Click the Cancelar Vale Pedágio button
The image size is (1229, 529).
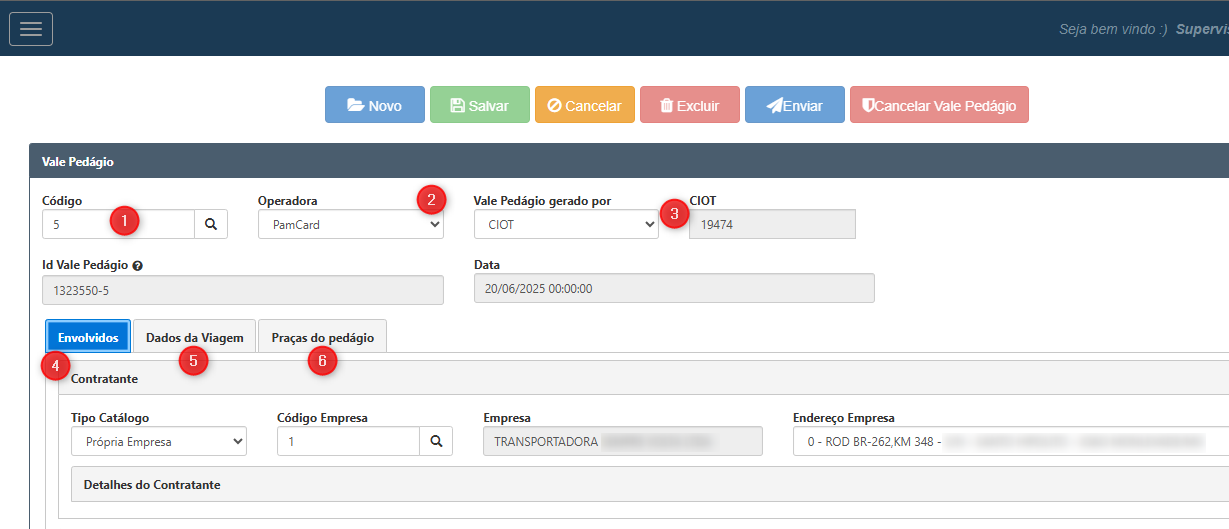(938, 105)
